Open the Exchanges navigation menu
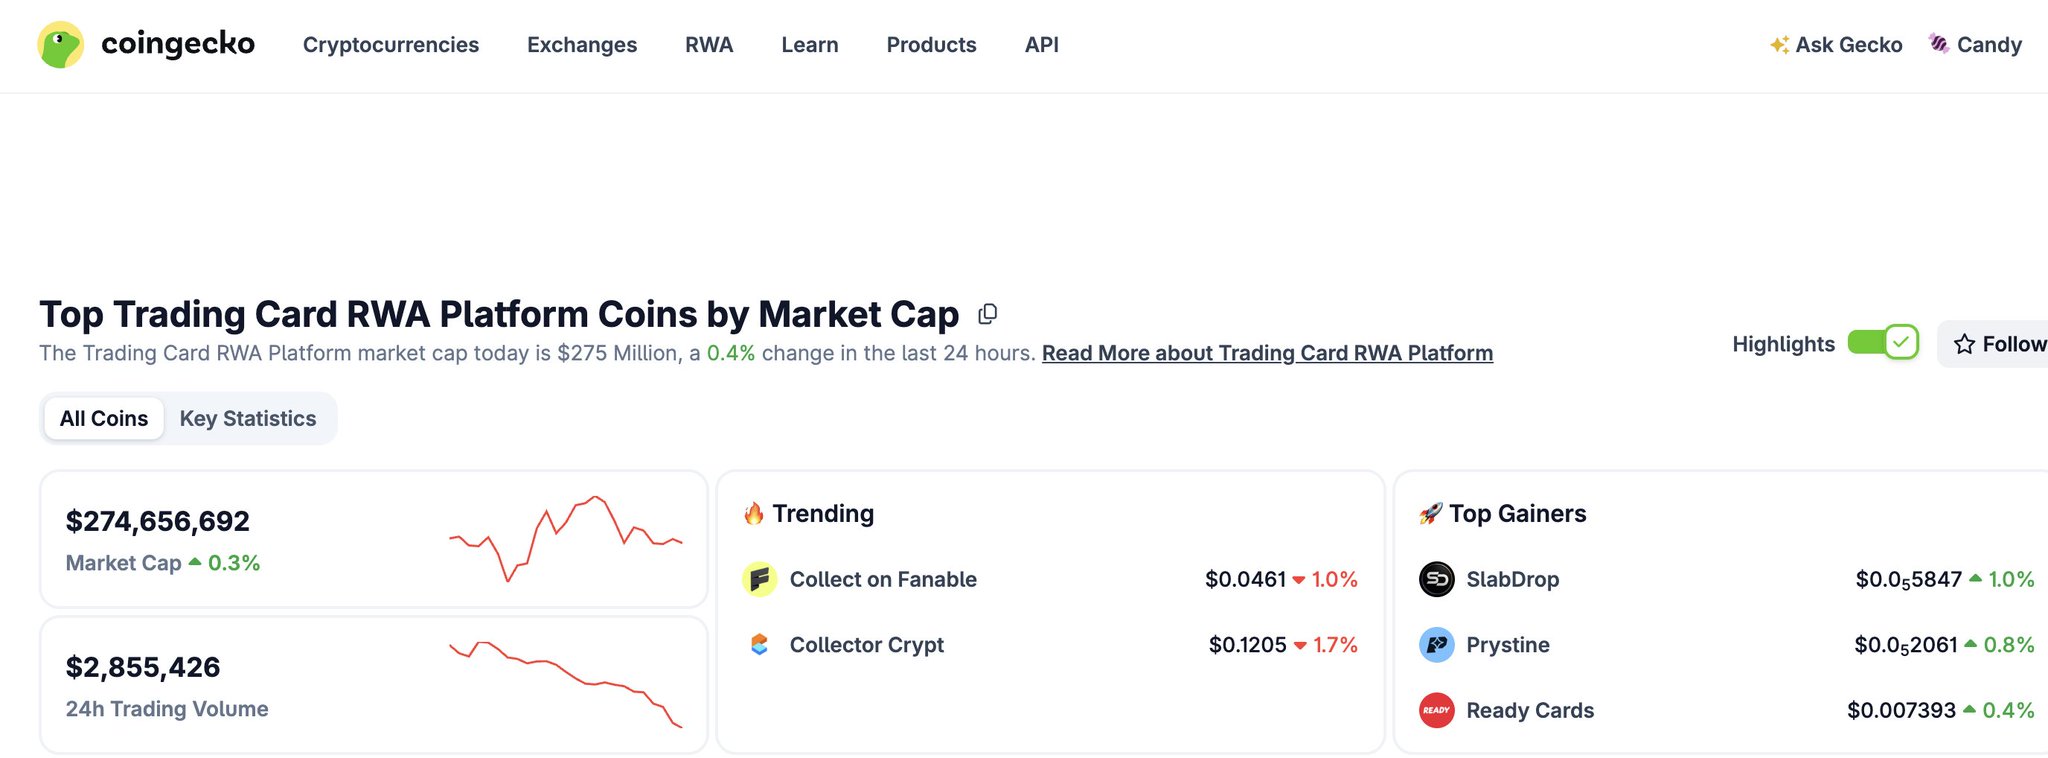2048x758 pixels. pyautogui.click(x=582, y=45)
